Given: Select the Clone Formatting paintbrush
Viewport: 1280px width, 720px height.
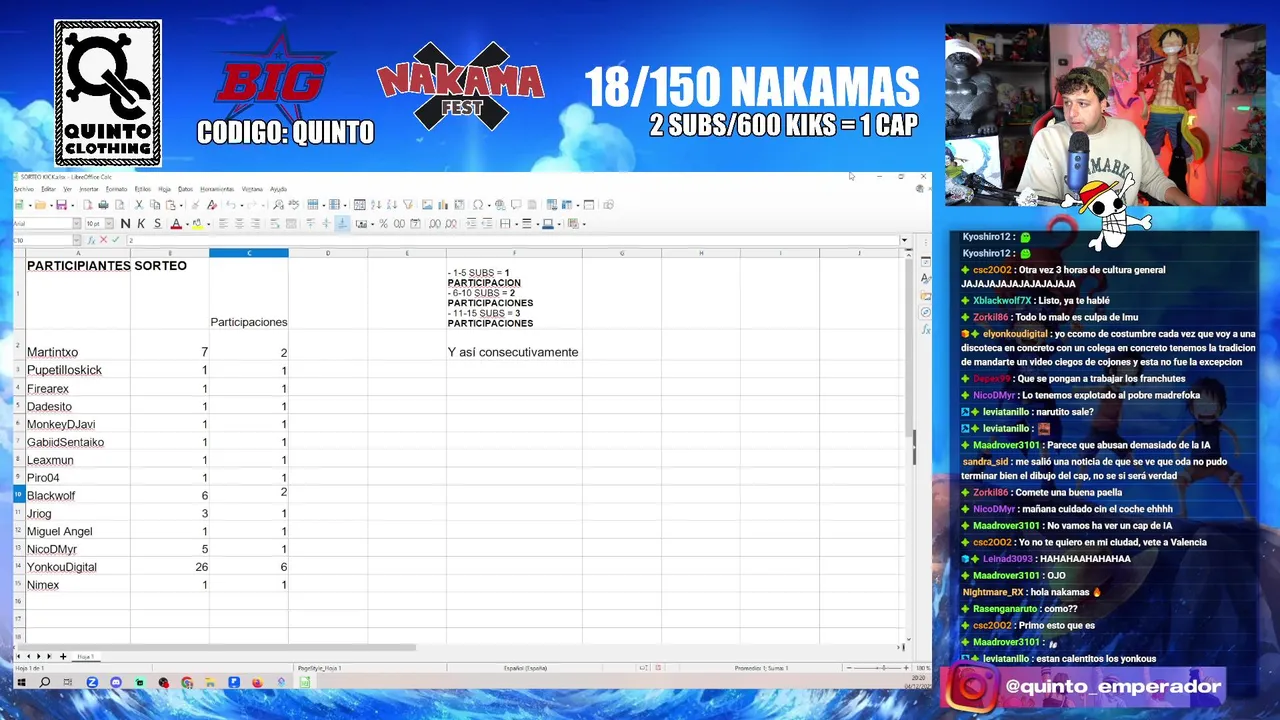Looking at the screenshot, I should click(195, 205).
